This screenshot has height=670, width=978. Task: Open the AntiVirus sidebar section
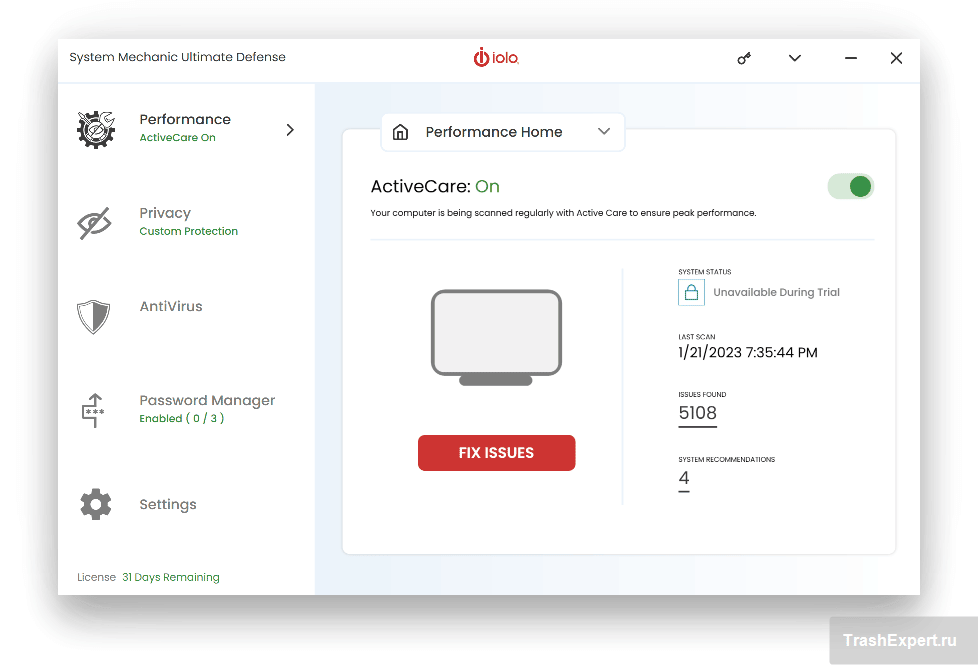[x=171, y=307]
